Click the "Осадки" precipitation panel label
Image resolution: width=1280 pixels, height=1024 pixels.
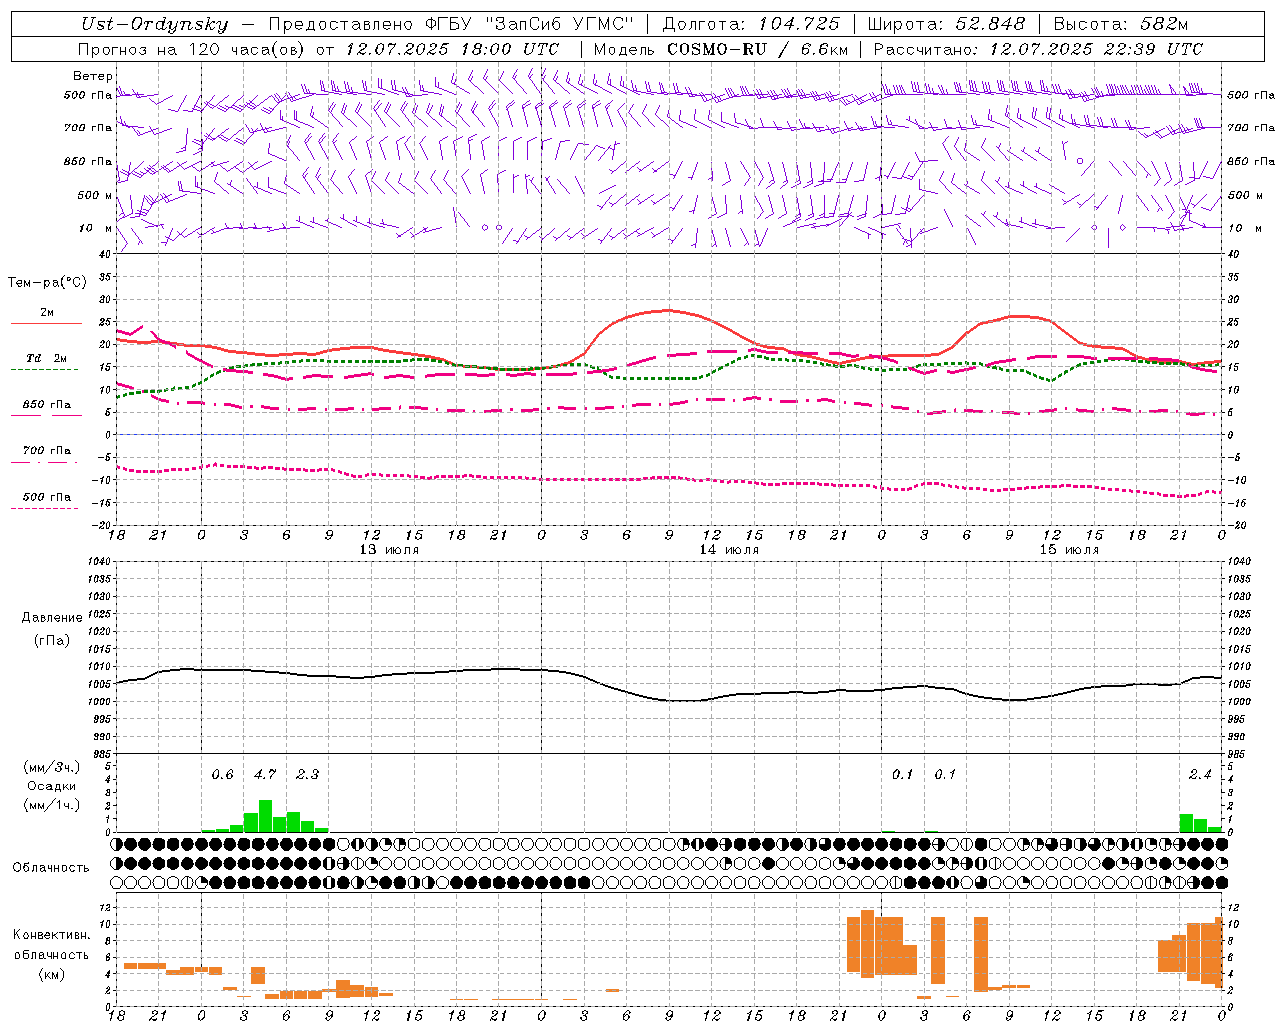point(51,786)
